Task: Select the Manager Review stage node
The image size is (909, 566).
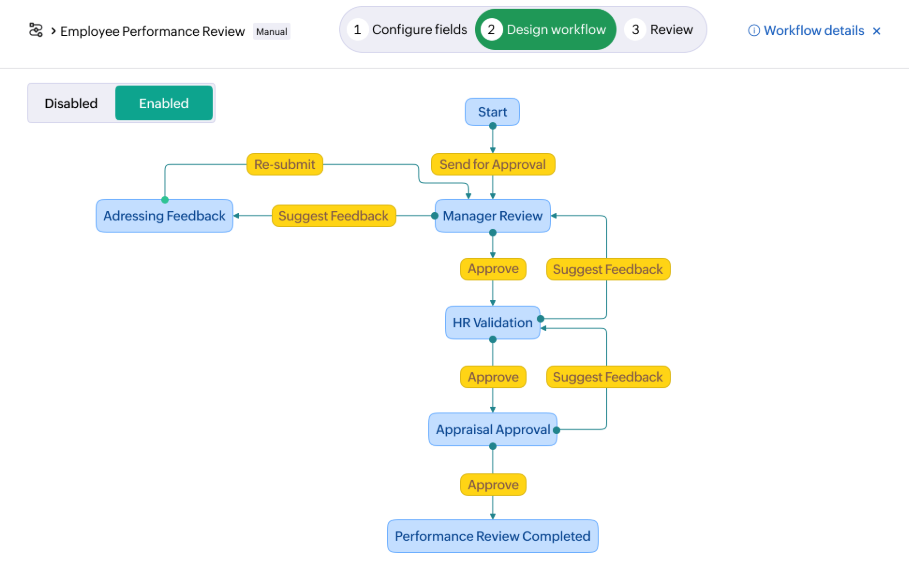Action: click(493, 216)
